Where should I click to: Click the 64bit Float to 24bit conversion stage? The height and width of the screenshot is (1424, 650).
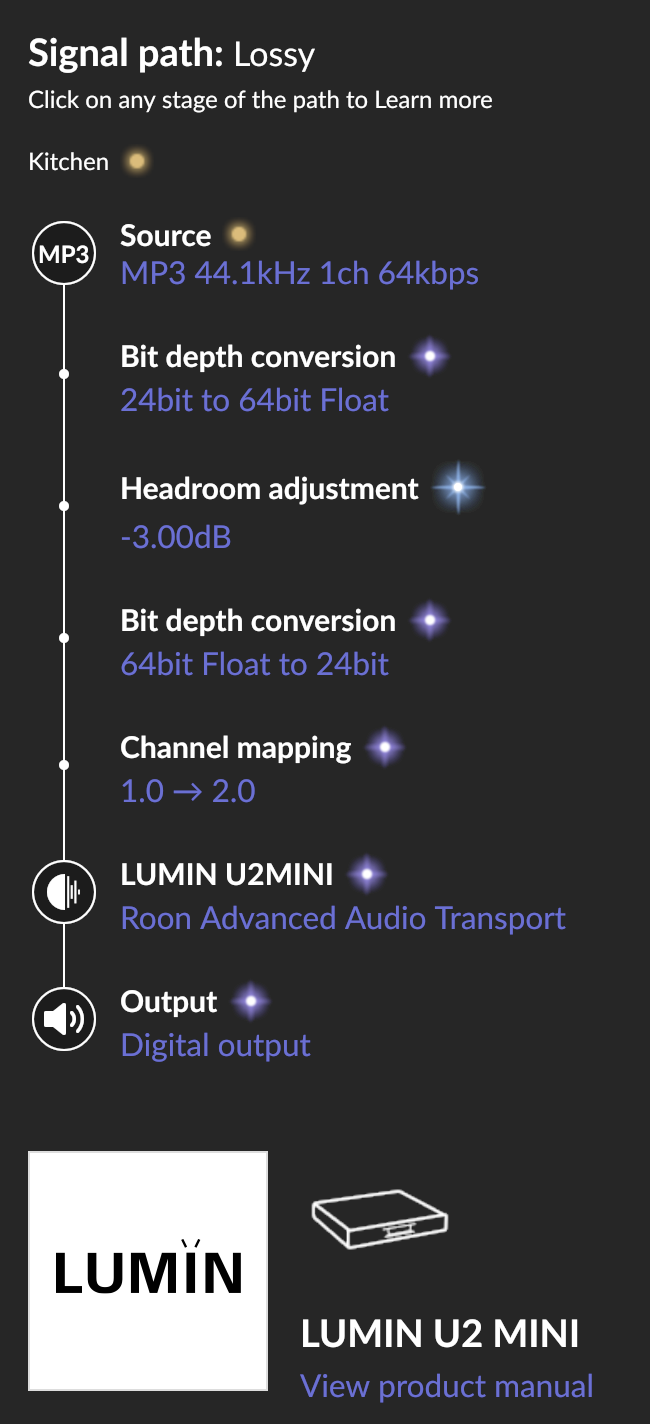(x=255, y=665)
